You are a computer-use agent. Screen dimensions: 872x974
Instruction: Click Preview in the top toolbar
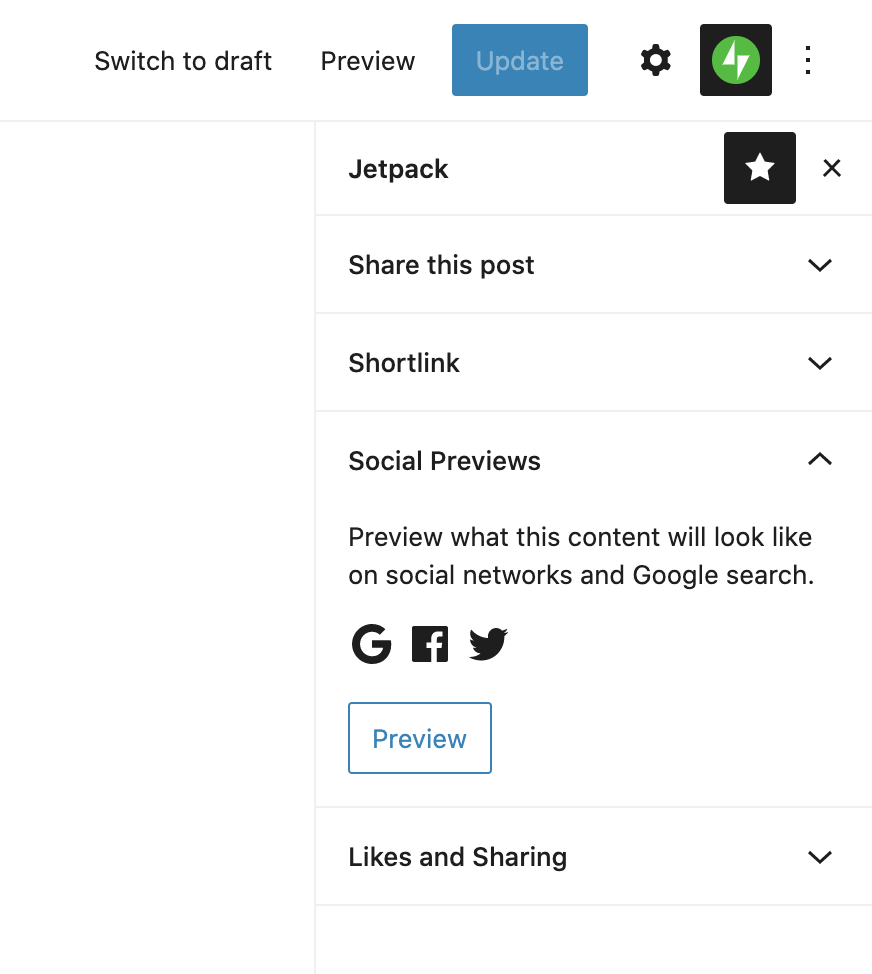(367, 60)
